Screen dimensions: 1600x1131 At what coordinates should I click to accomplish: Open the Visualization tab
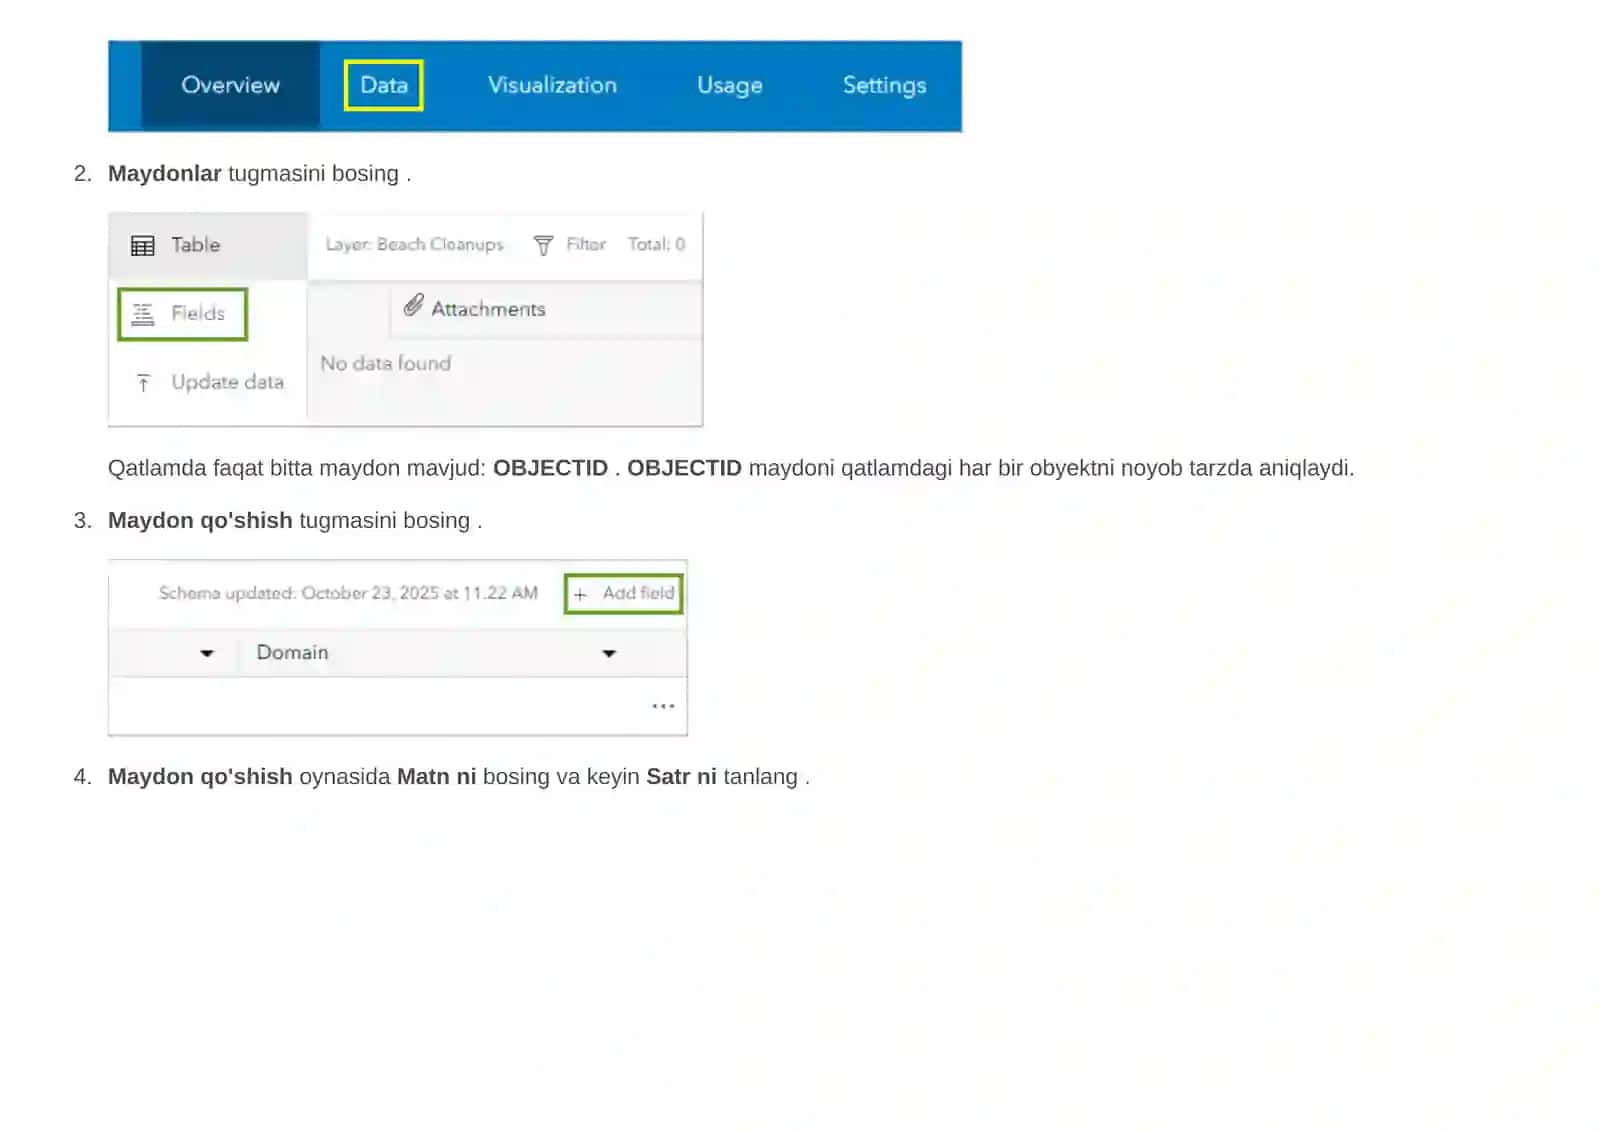click(552, 85)
